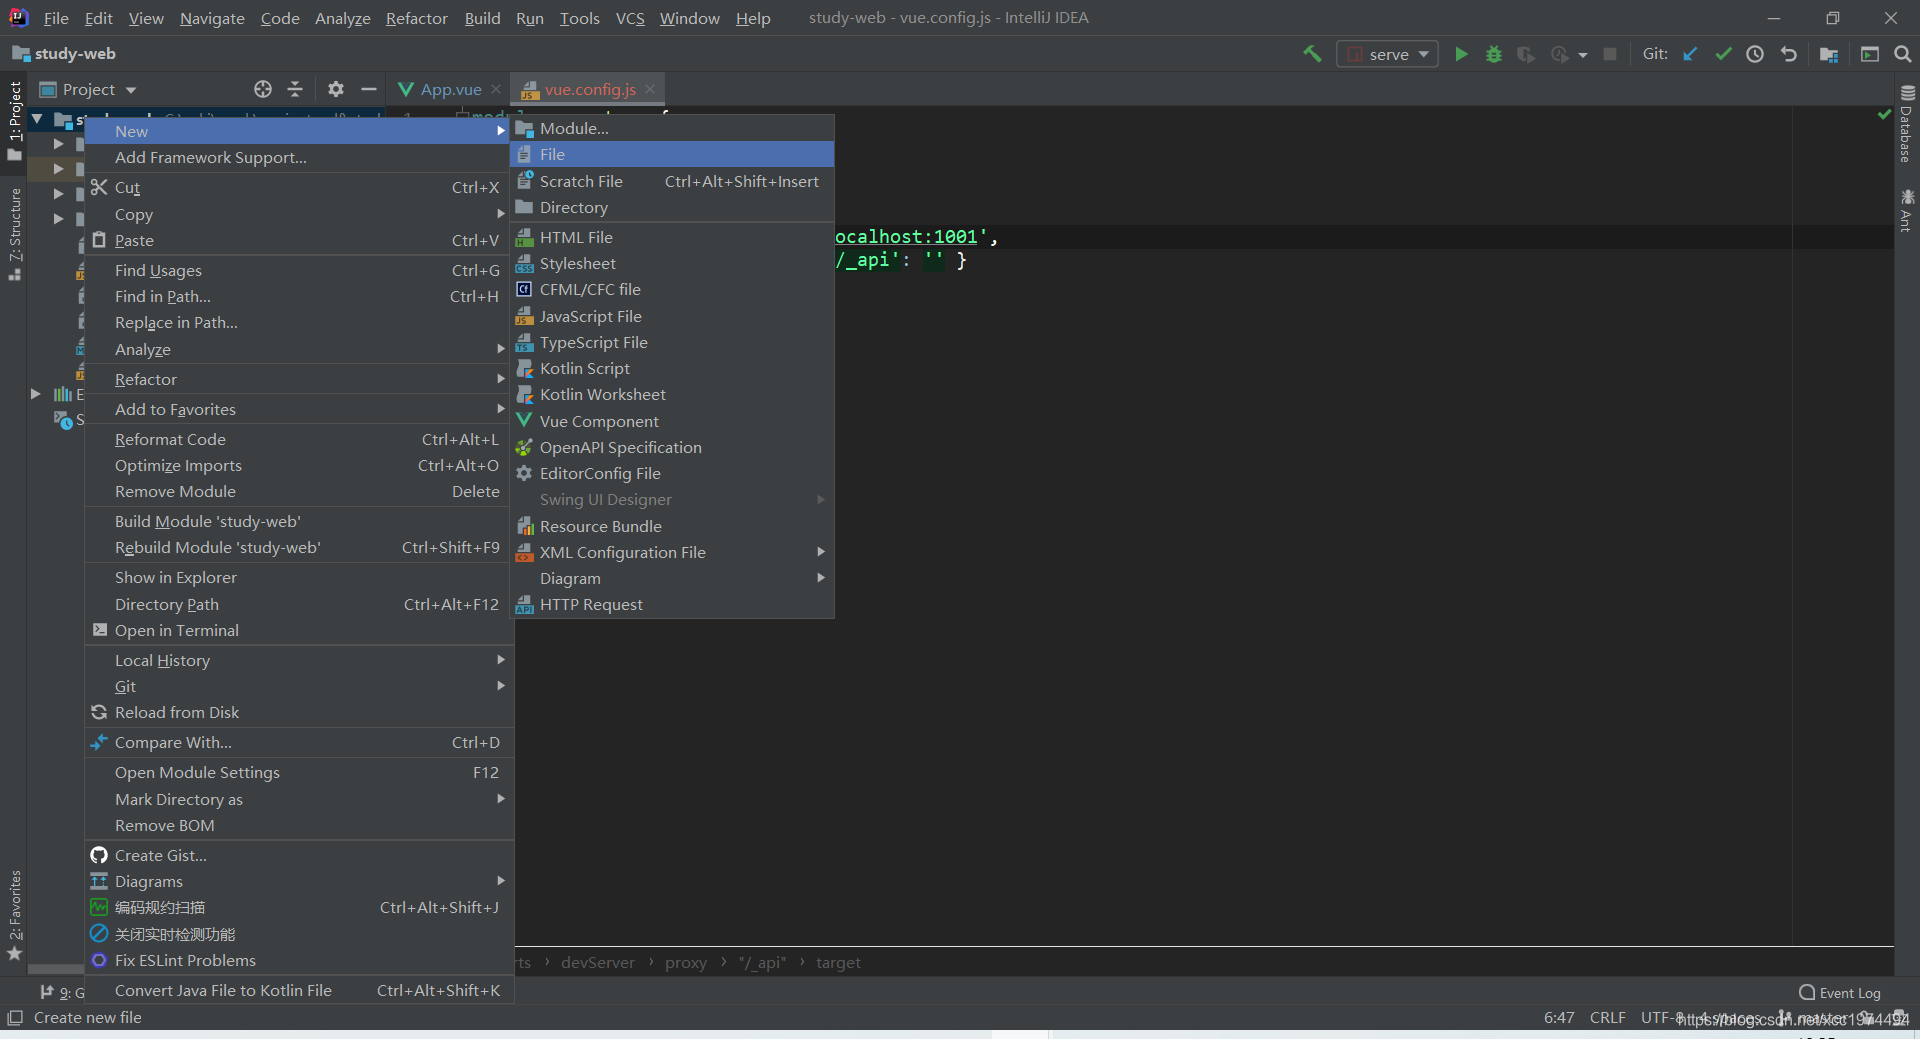Image resolution: width=1920 pixels, height=1039 pixels.
Task: Close the App.vue tab
Action: click(496, 89)
